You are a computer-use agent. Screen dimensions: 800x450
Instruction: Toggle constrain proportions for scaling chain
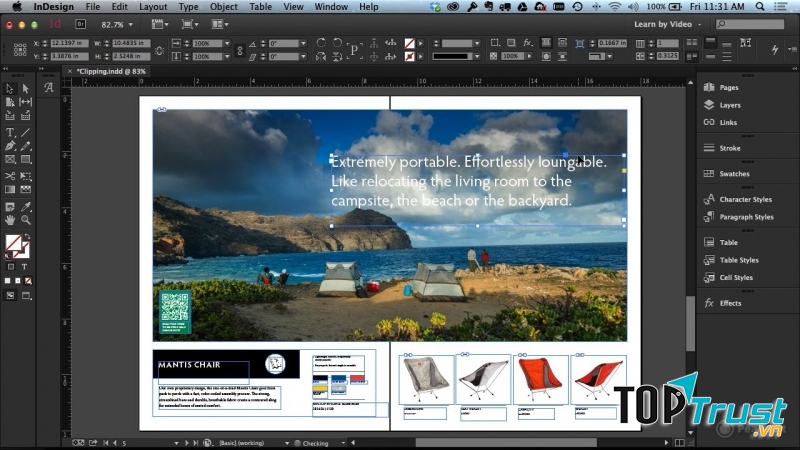coord(240,50)
